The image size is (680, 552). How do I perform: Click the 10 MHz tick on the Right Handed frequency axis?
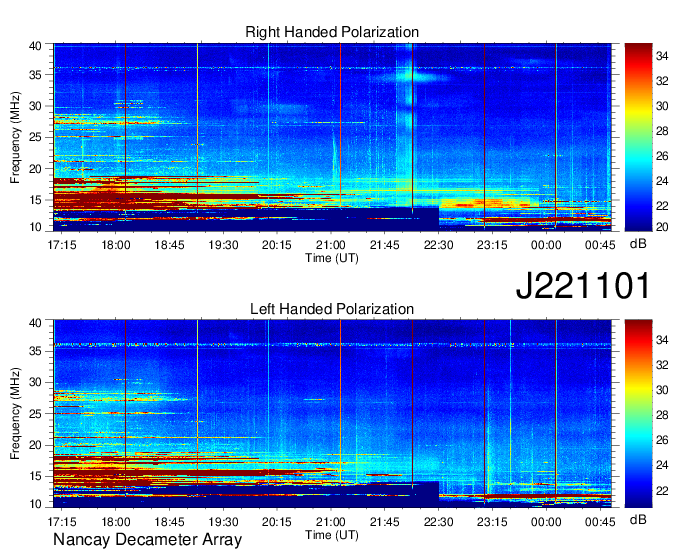(36, 227)
